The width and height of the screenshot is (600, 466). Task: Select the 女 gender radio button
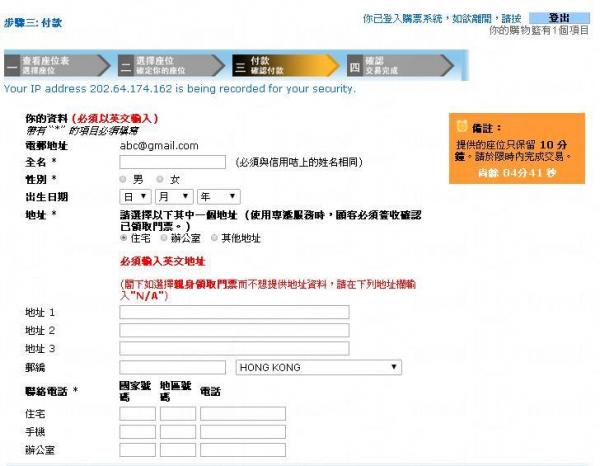160,179
